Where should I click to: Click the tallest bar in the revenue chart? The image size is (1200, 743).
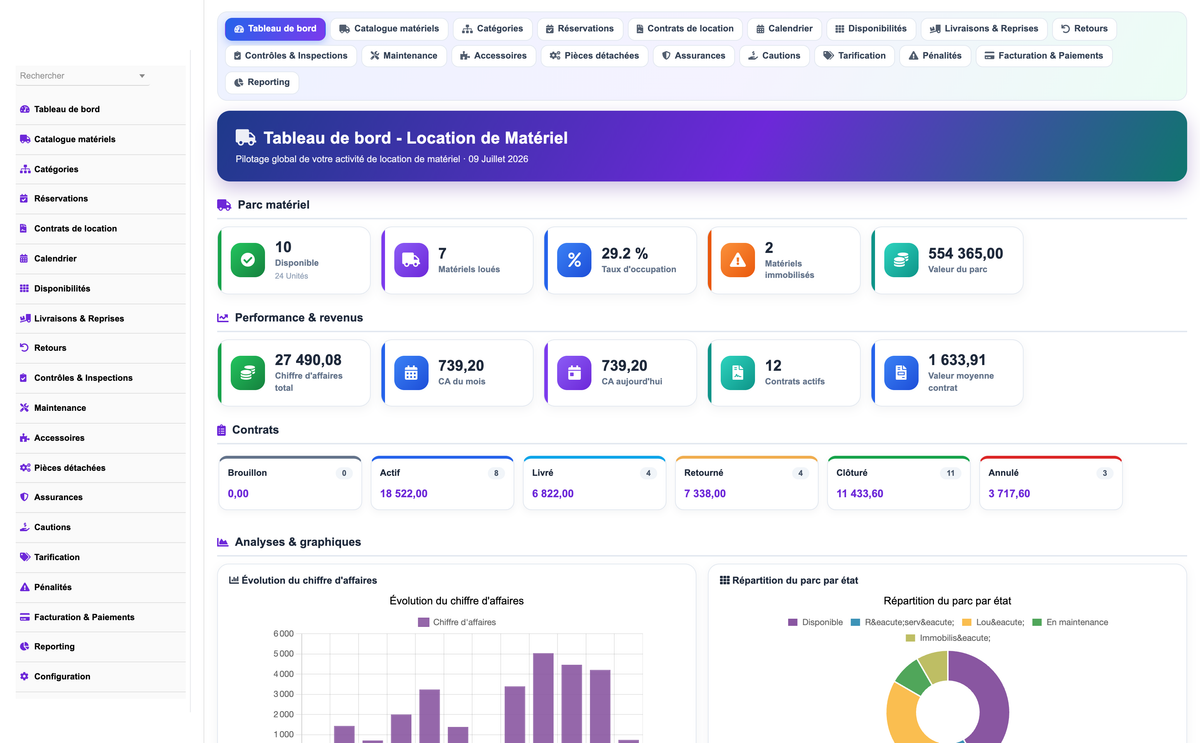pos(543,698)
